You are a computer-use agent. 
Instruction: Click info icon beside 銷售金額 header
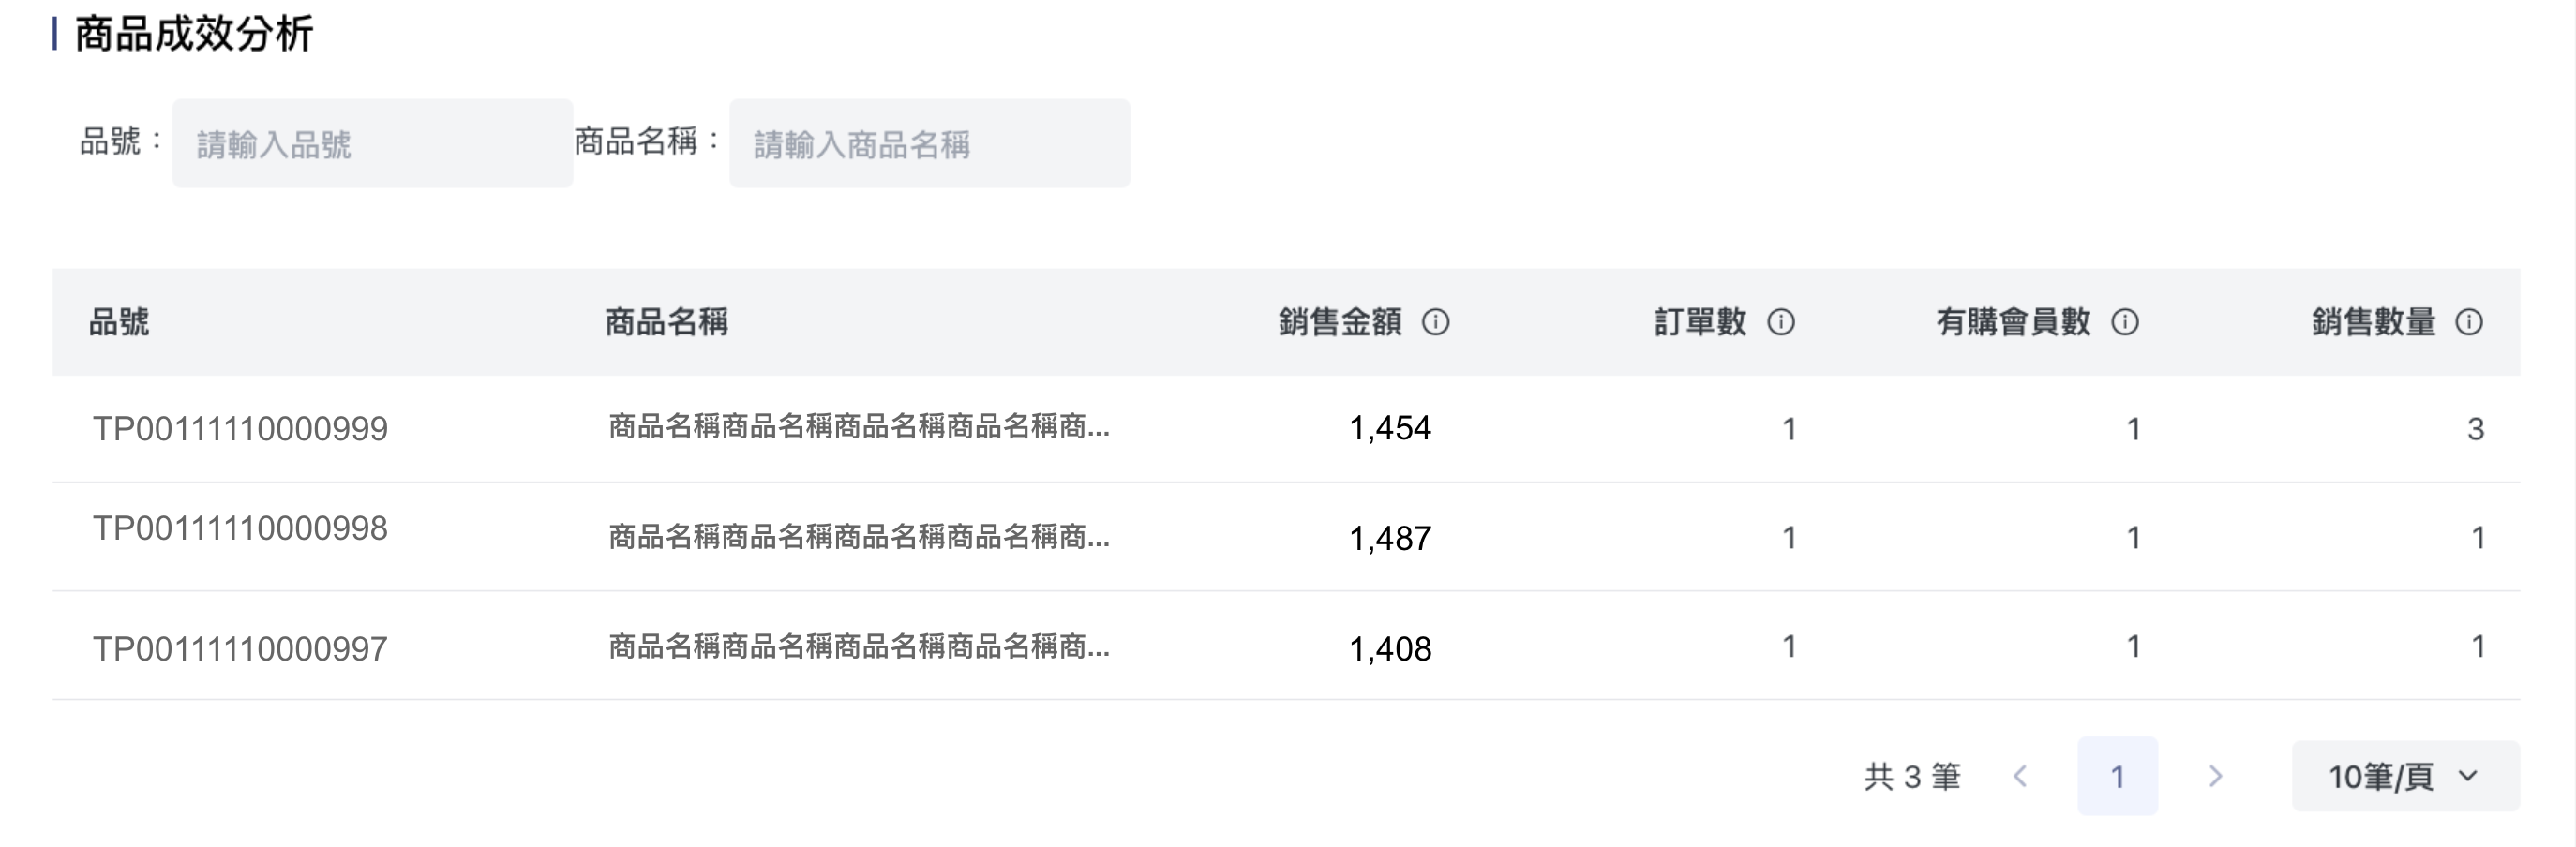click(1435, 322)
